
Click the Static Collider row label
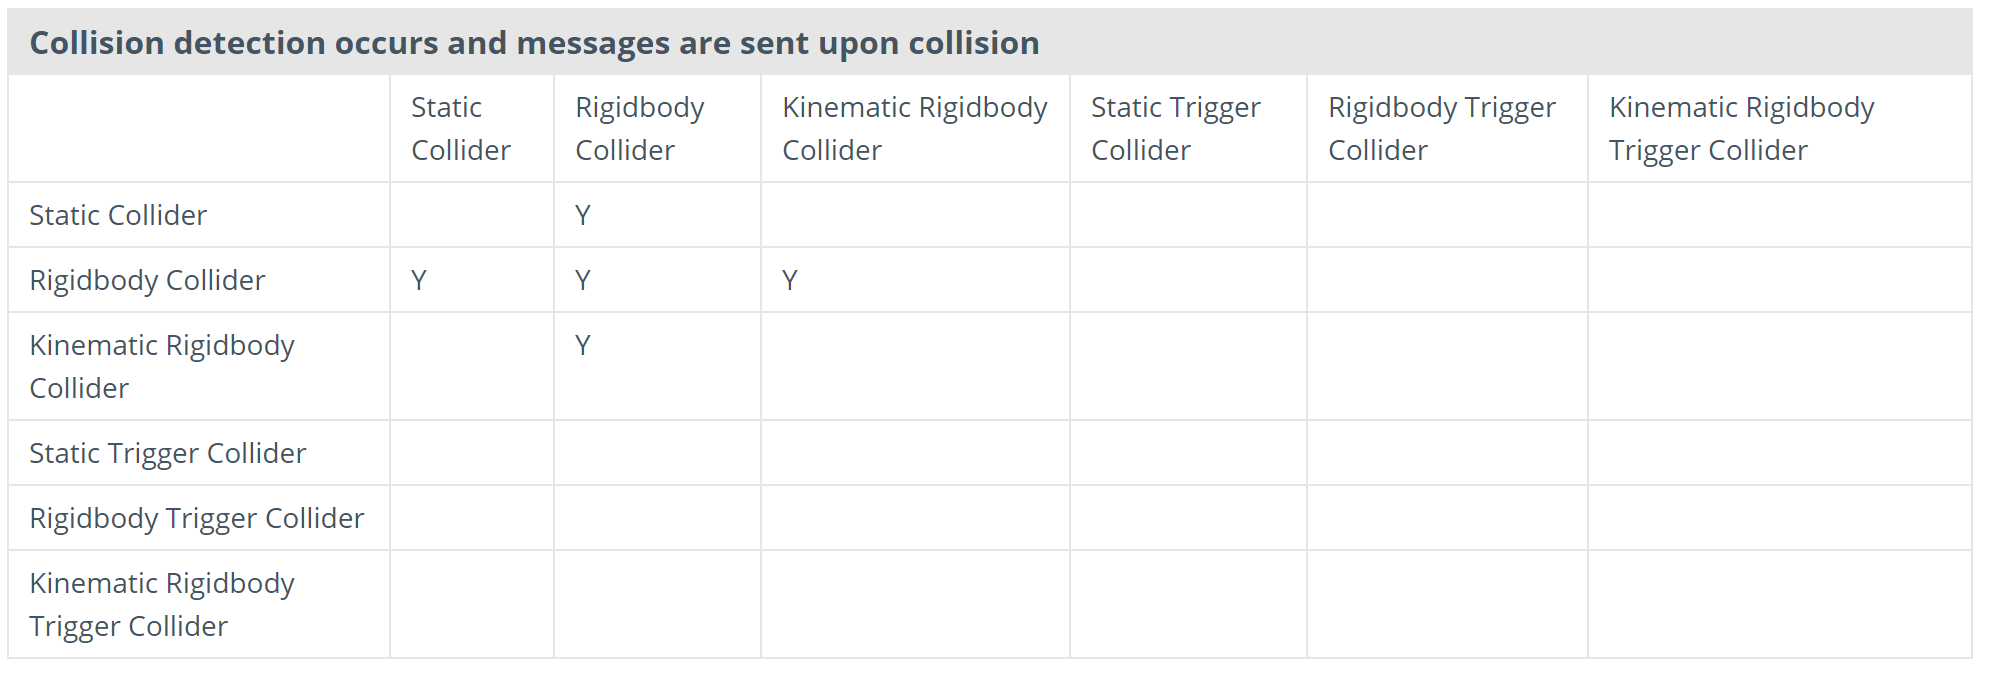point(118,215)
